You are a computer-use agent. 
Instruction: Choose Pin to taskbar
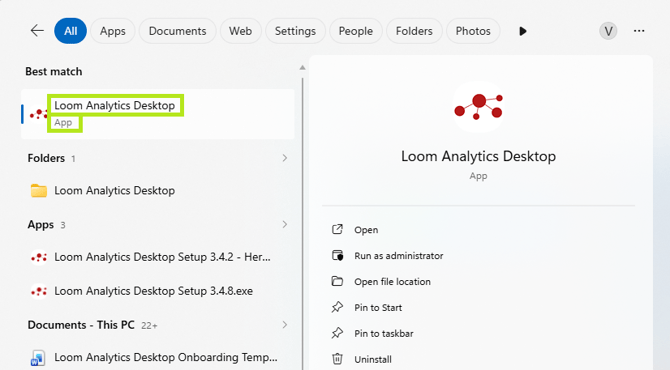point(384,334)
